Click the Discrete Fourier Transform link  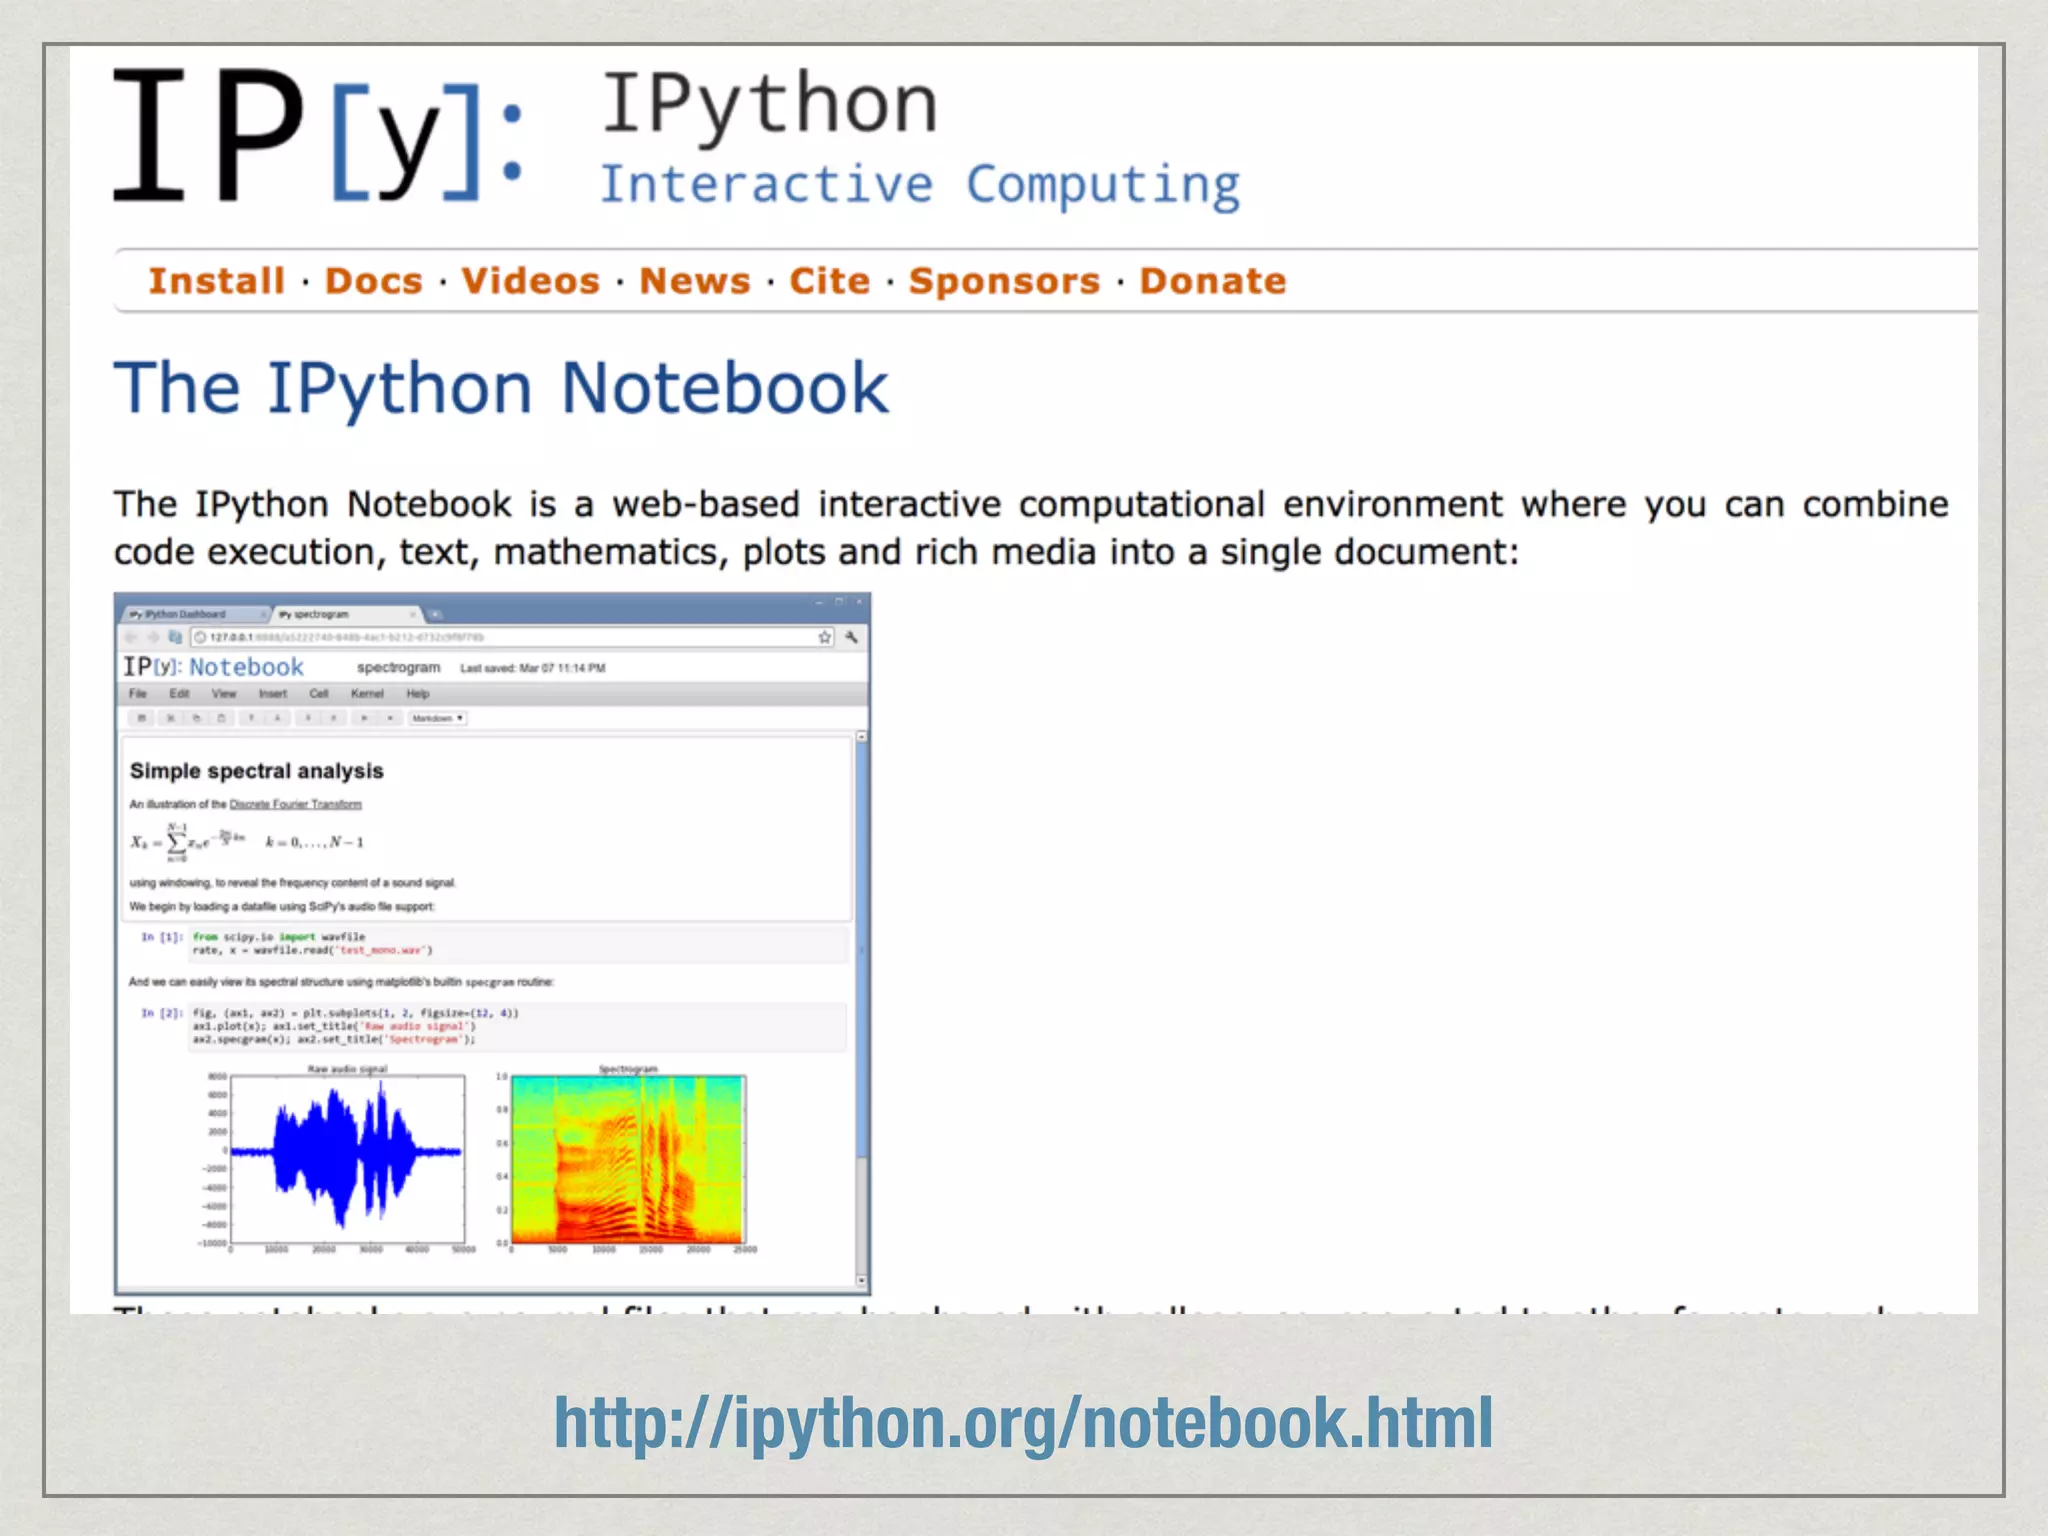coord(296,804)
